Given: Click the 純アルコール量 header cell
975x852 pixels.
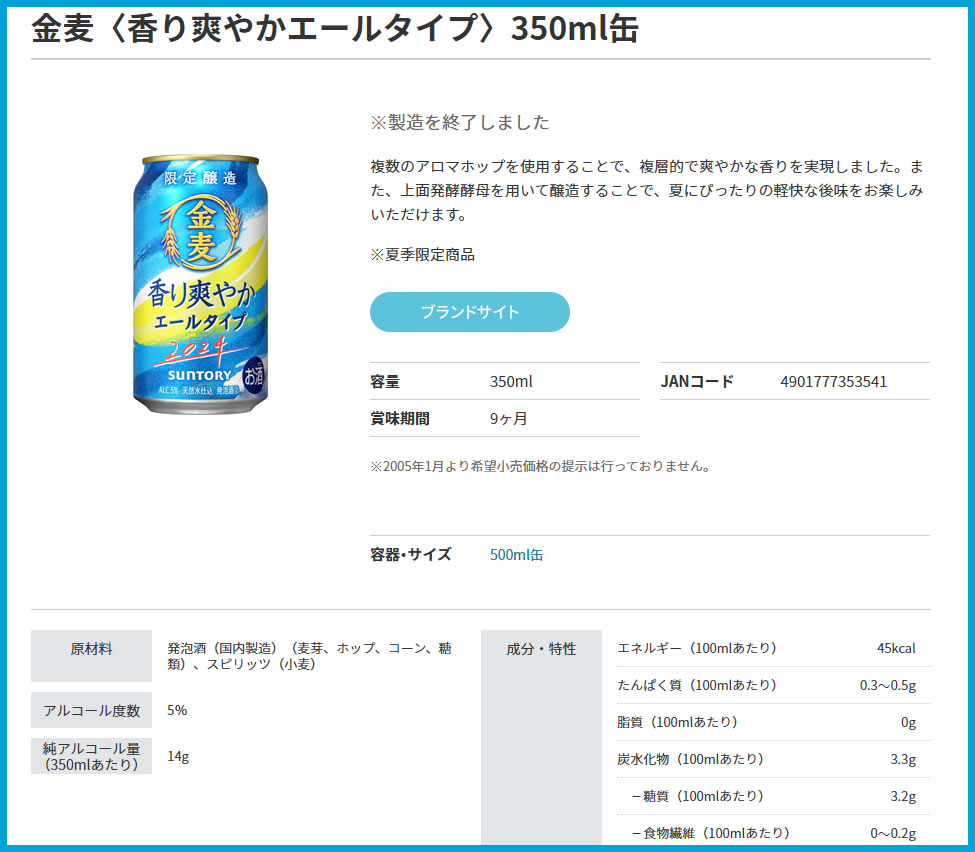Looking at the screenshot, I should click(91, 756).
